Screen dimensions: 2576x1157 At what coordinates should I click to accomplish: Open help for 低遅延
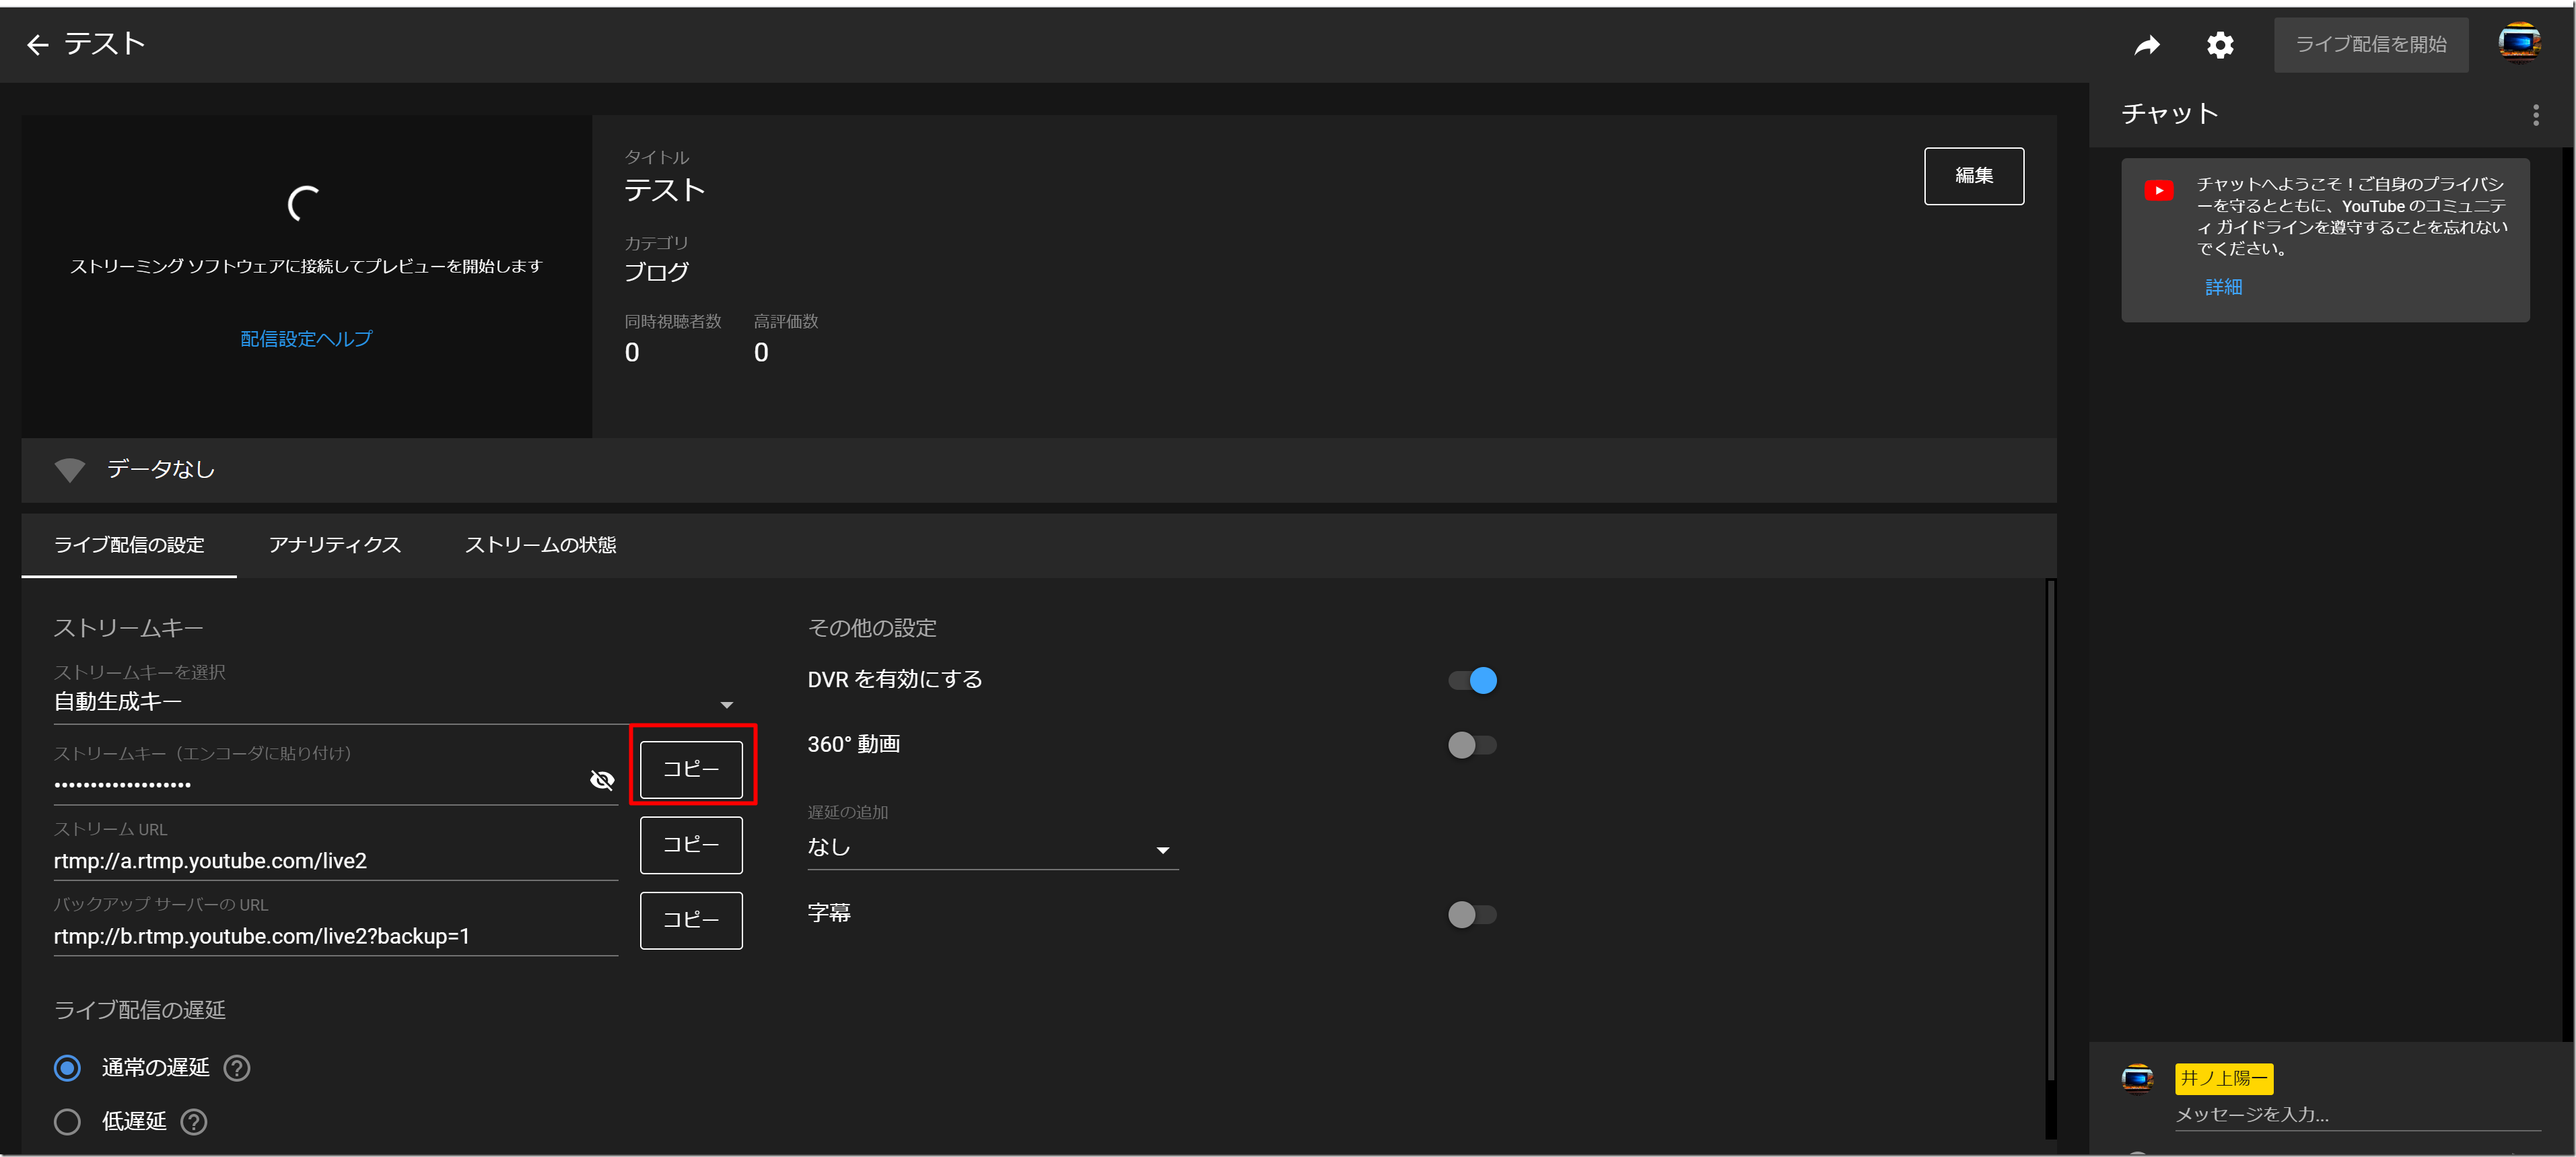click(194, 1122)
